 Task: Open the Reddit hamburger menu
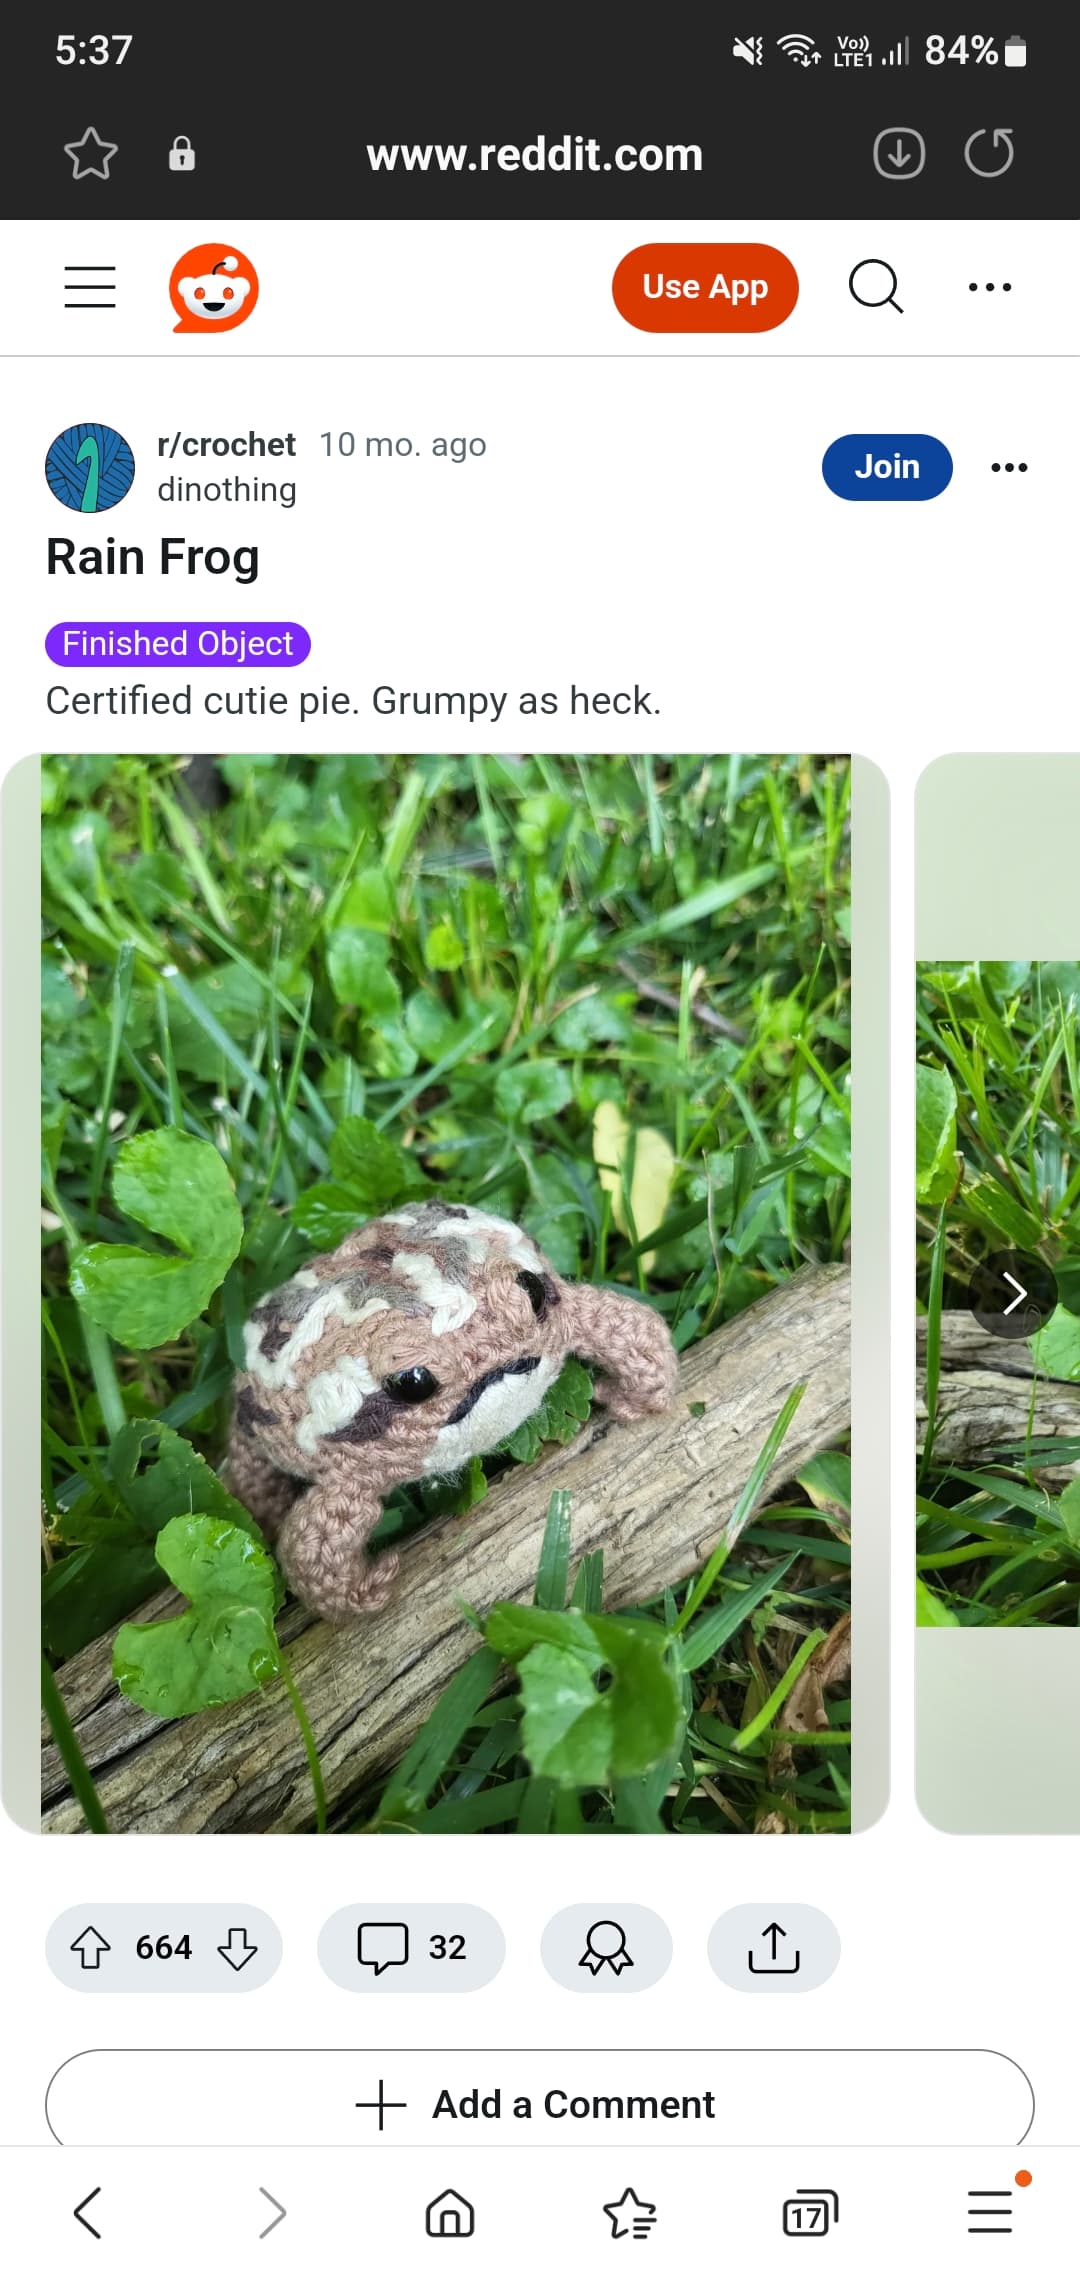point(90,287)
